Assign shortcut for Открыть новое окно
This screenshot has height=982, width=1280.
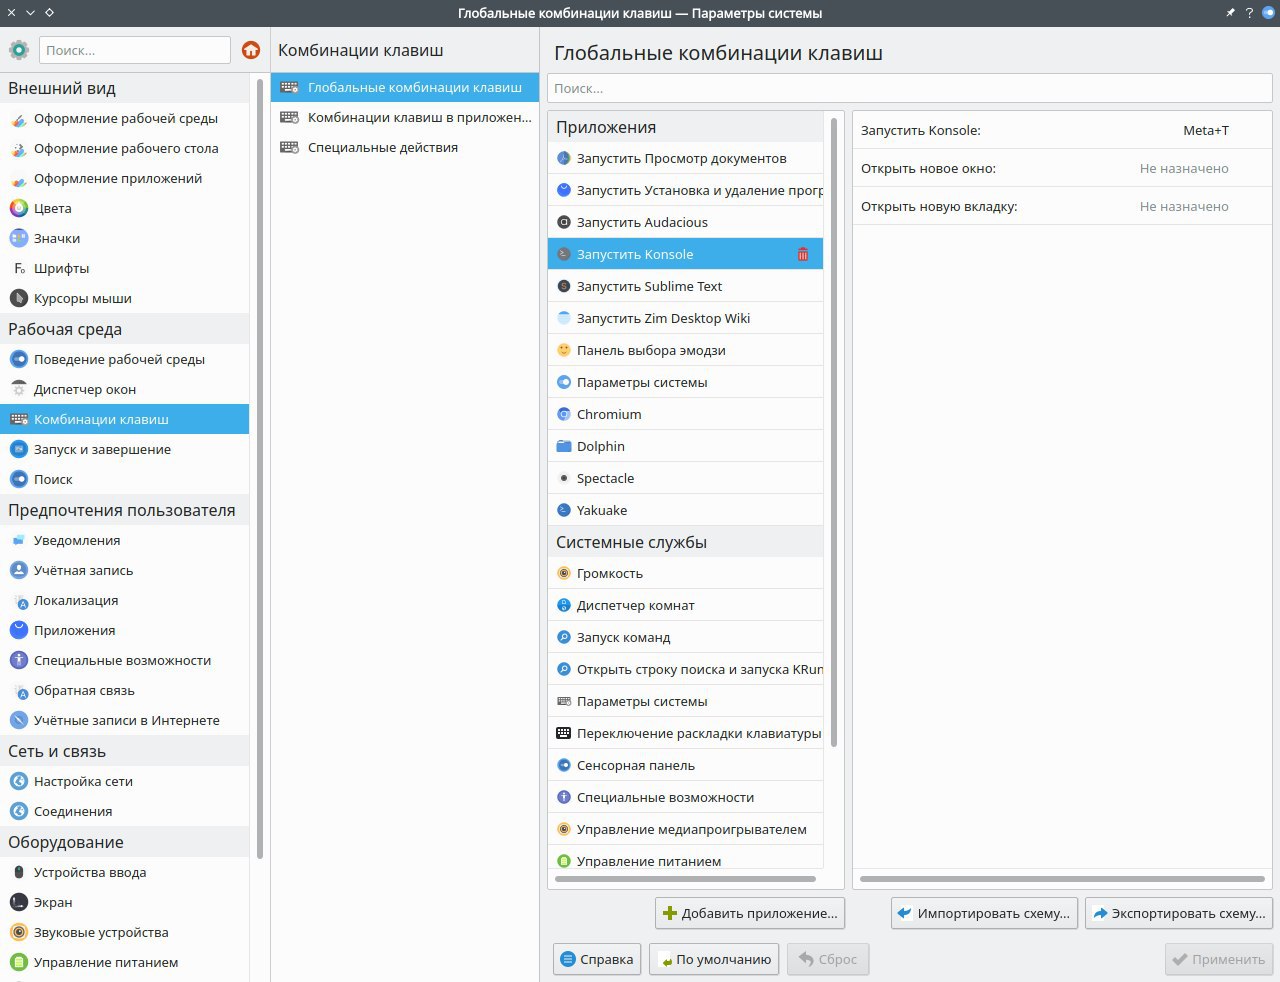click(x=1184, y=168)
